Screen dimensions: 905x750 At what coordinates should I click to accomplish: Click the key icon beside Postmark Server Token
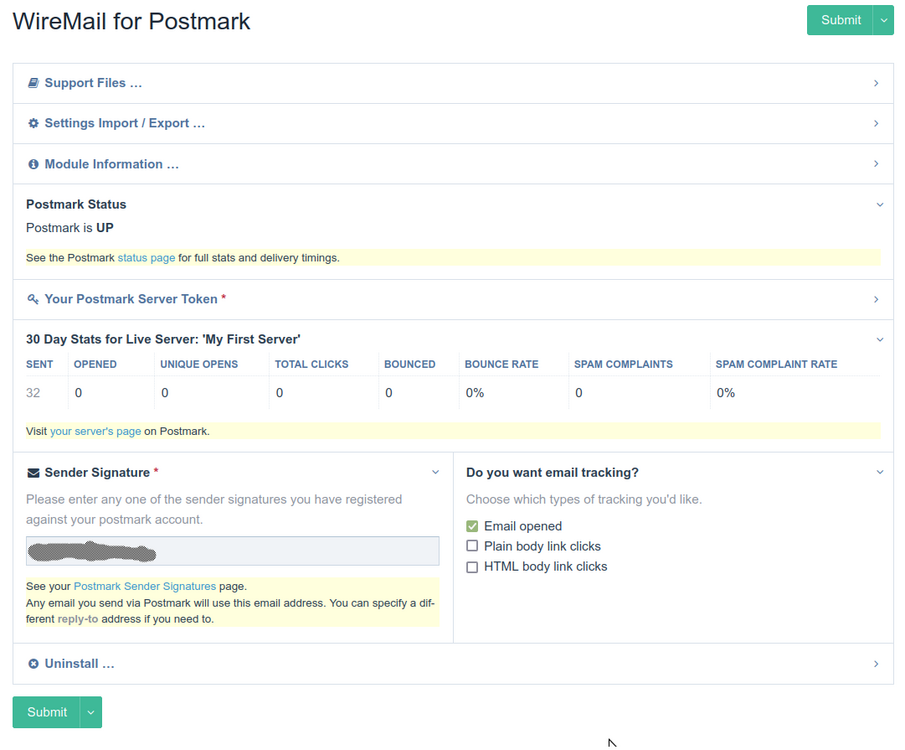tap(33, 299)
